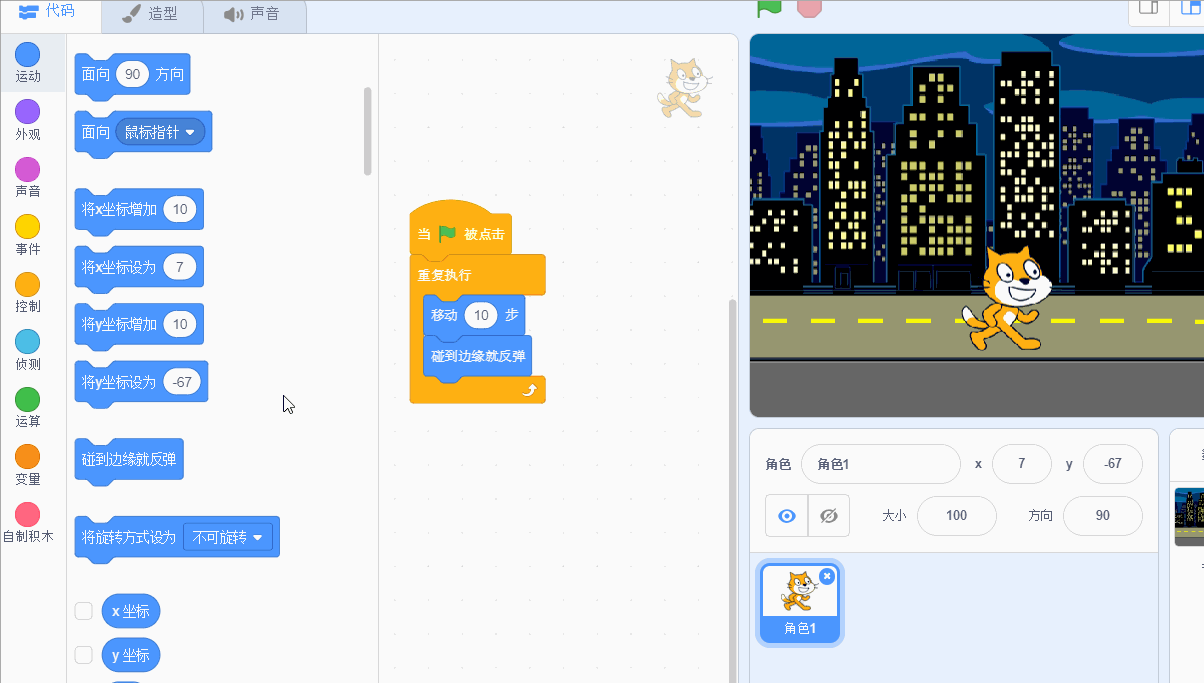Click the 移动 10 步 block in script
Viewport: 1204px width, 683px height.
coord(474,315)
